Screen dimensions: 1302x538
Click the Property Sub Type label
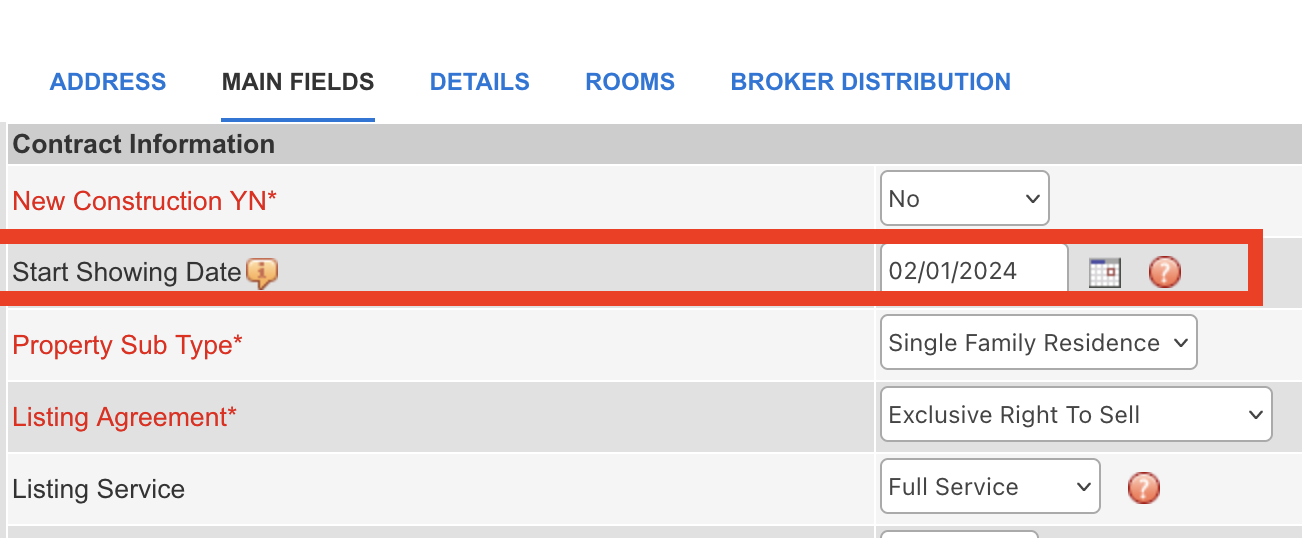click(x=128, y=345)
